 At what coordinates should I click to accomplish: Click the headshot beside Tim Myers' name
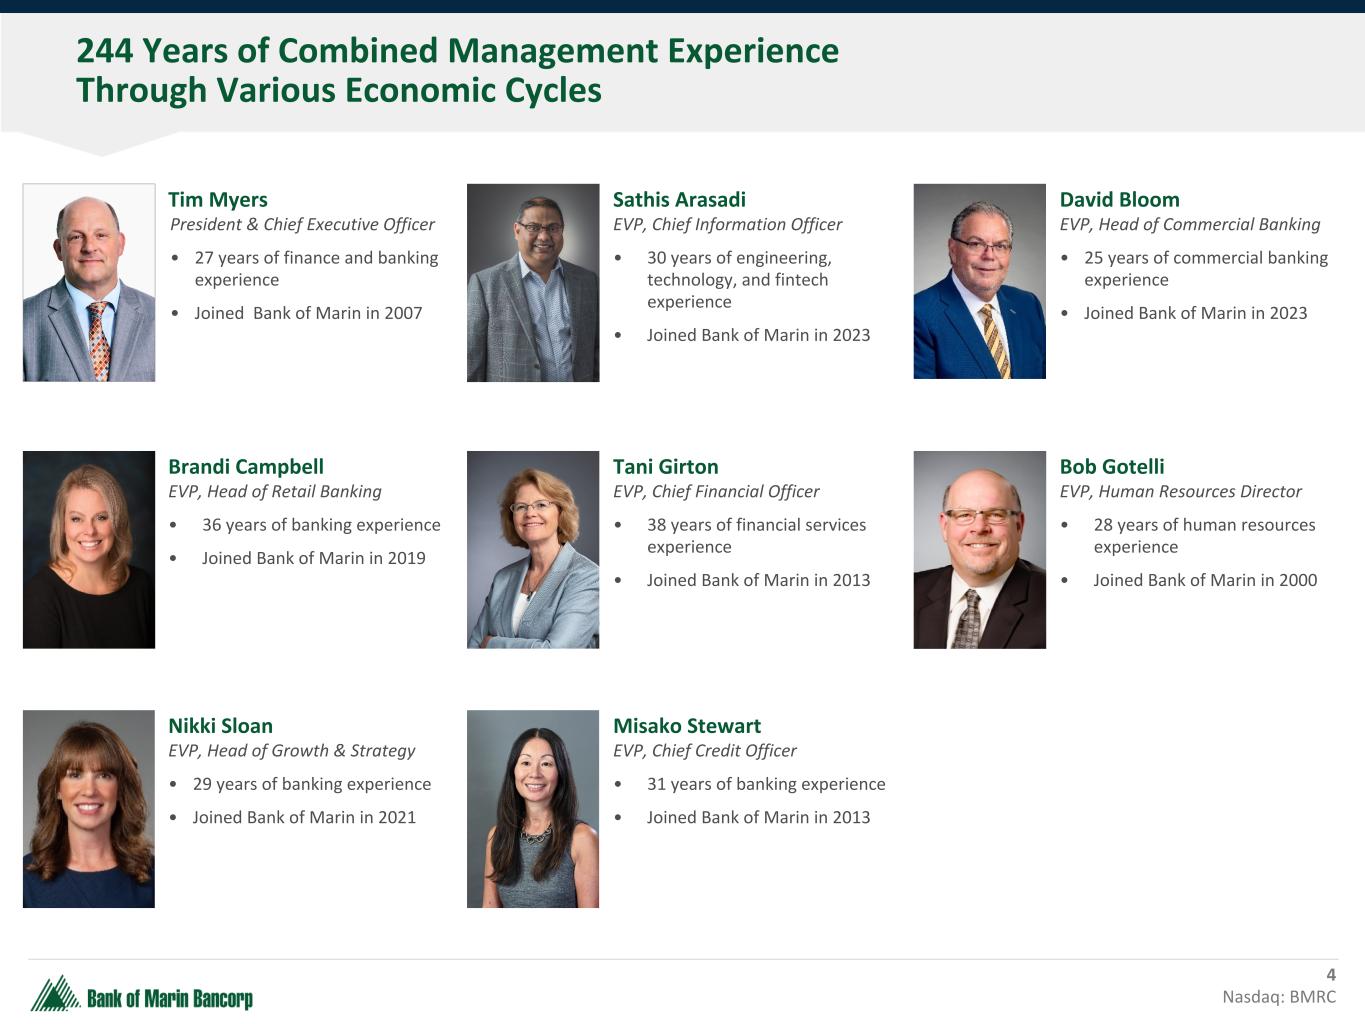[x=89, y=282]
